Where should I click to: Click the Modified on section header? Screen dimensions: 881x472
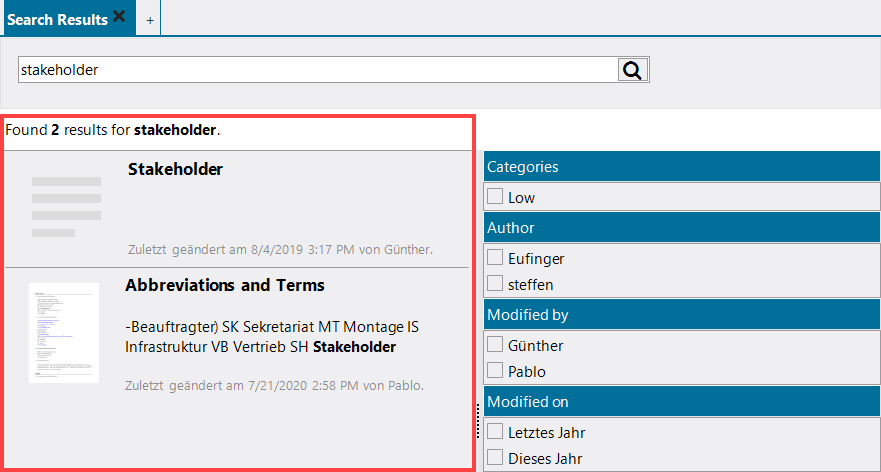[680, 402]
